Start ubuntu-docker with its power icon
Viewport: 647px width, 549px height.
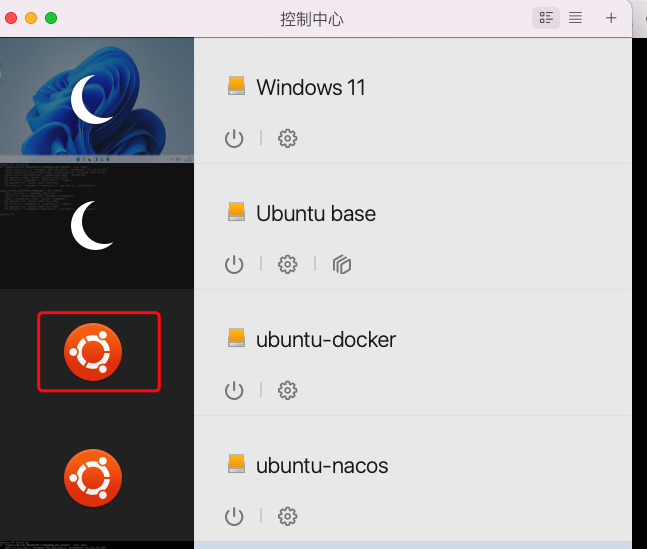(x=234, y=390)
